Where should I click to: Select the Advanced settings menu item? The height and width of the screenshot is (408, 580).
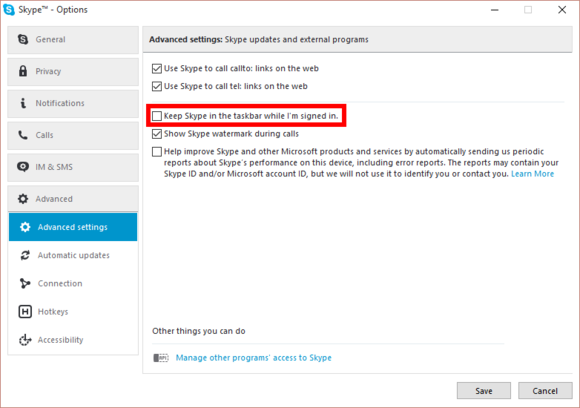coord(73,227)
